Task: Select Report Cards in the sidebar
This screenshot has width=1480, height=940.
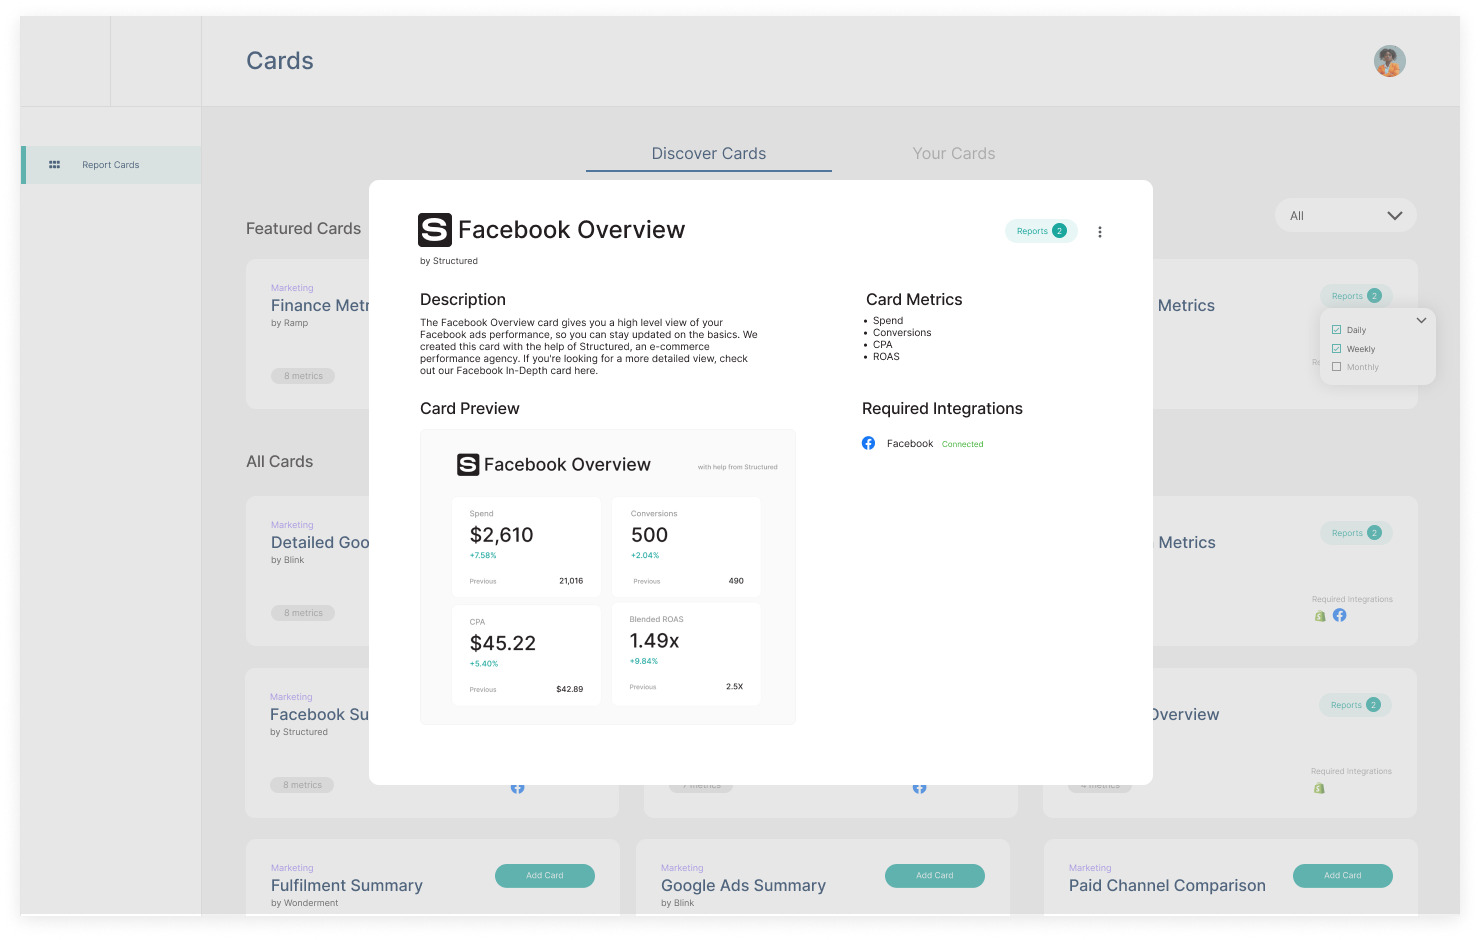Action: [x=111, y=165]
